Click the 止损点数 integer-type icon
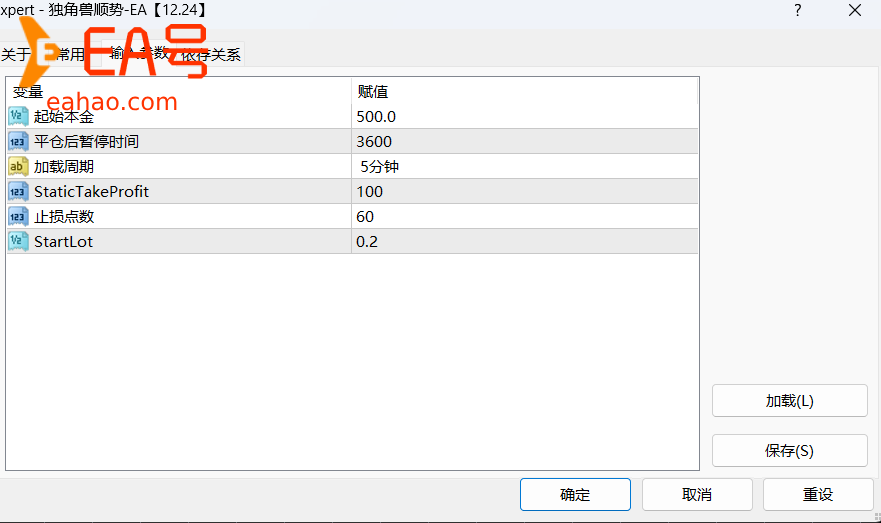Screen dimensions: 881x523 pos(18,216)
